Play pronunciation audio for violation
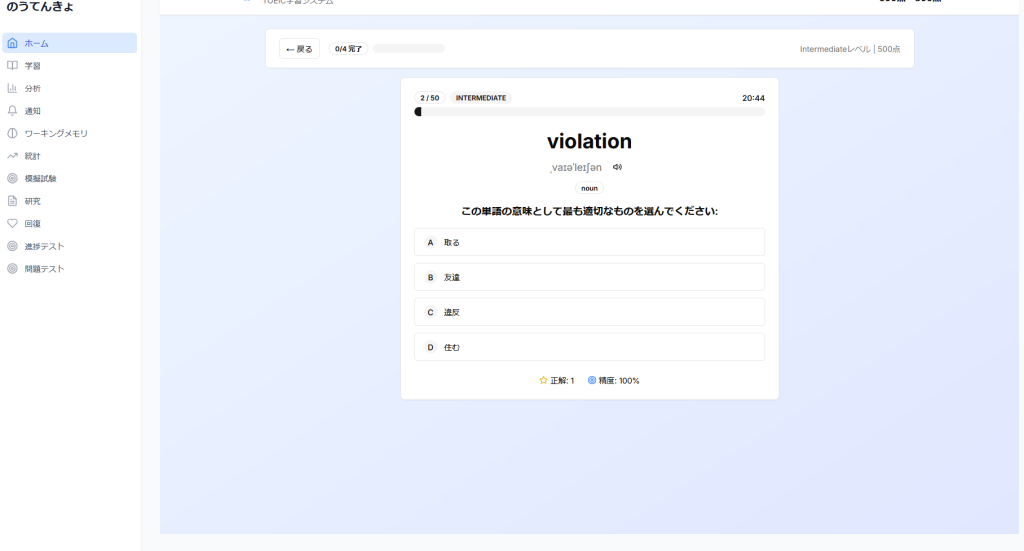The height and width of the screenshot is (551, 1024). (617, 167)
